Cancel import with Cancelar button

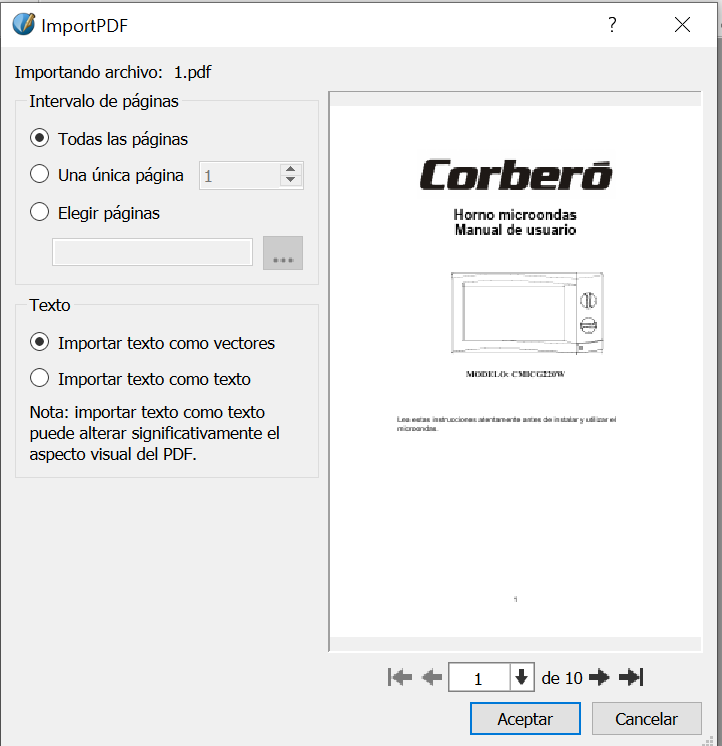646,718
